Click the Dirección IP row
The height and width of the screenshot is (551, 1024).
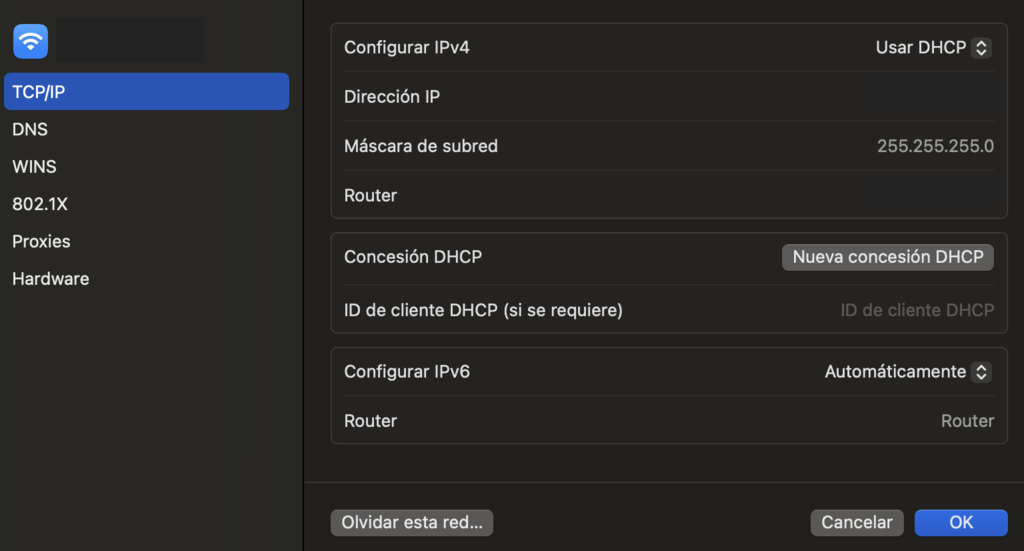pyautogui.click(x=668, y=97)
